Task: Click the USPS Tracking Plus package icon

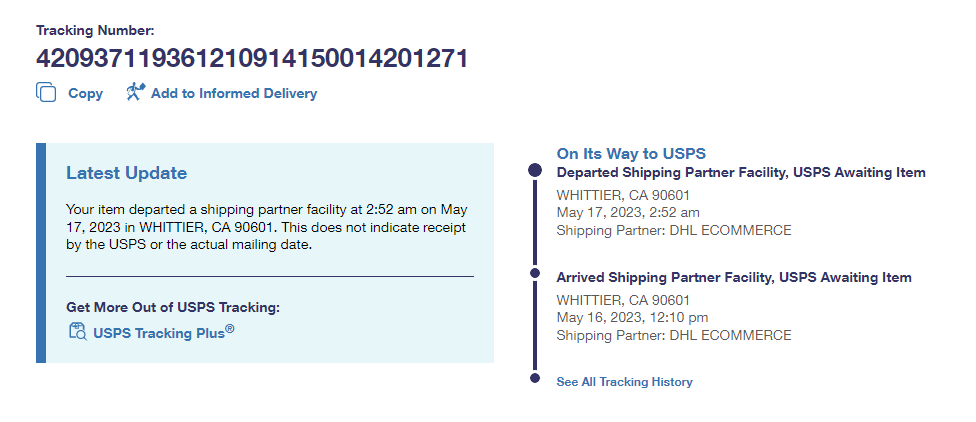Action: tap(77, 332)
